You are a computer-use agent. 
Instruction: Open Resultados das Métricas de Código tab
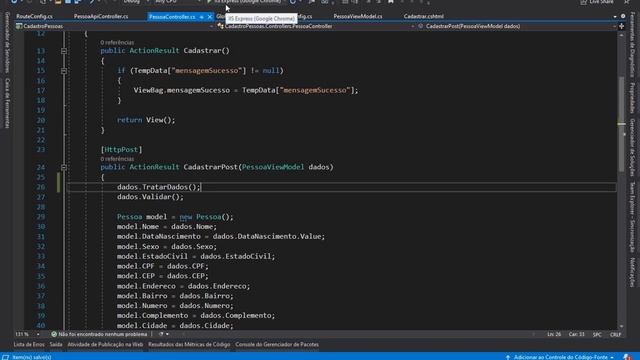click(189, 344)
